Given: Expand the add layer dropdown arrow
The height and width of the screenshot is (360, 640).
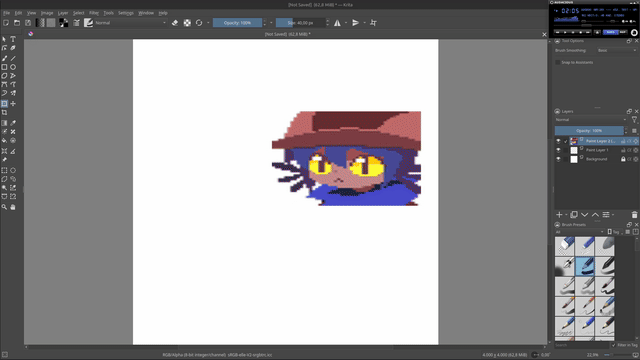Looking at the screenshot, I should point(567,215).
